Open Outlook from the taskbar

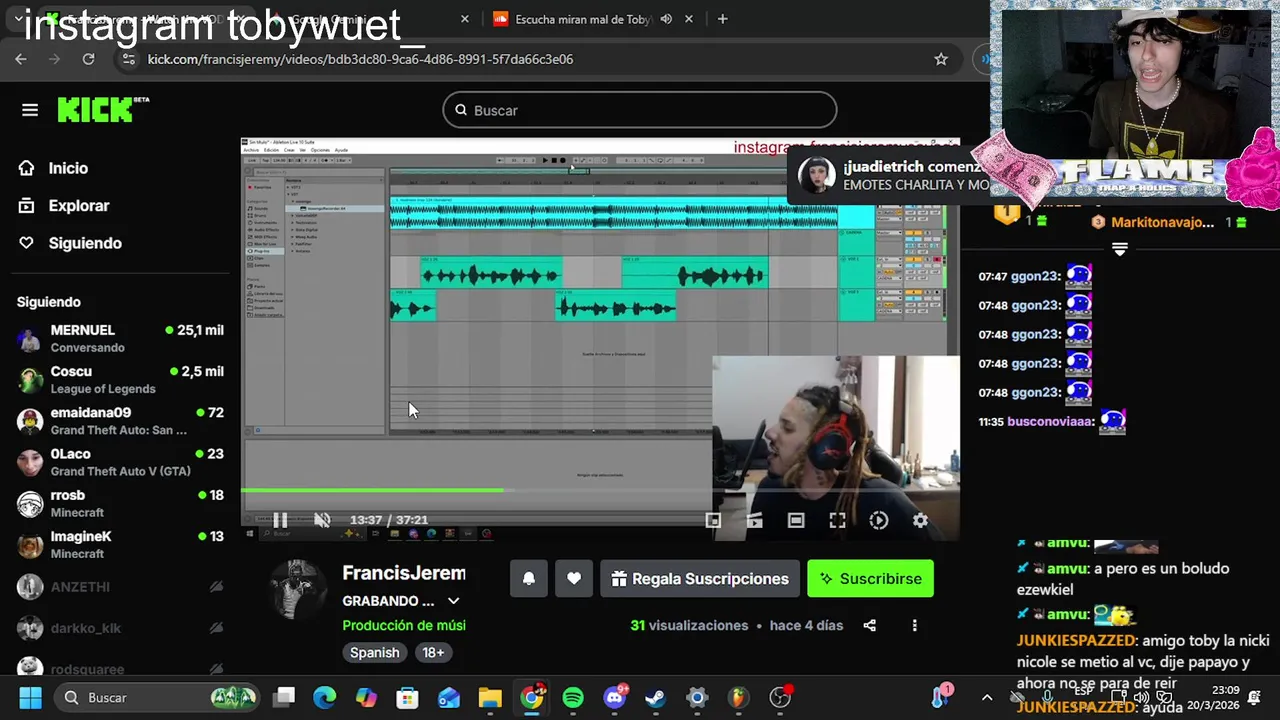point(449,697)
